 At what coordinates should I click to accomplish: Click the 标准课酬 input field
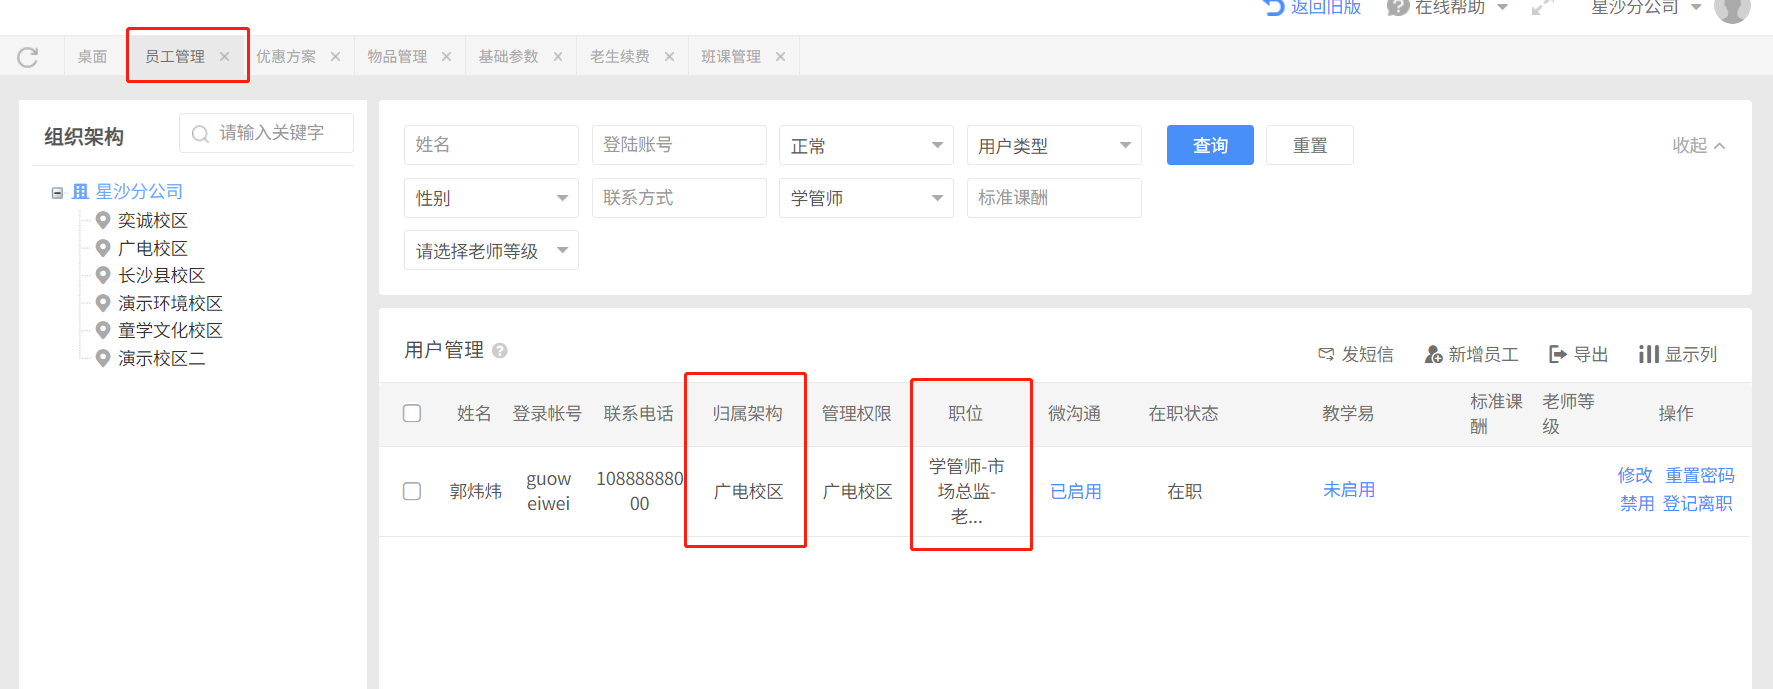click(x=1054, y=198)
